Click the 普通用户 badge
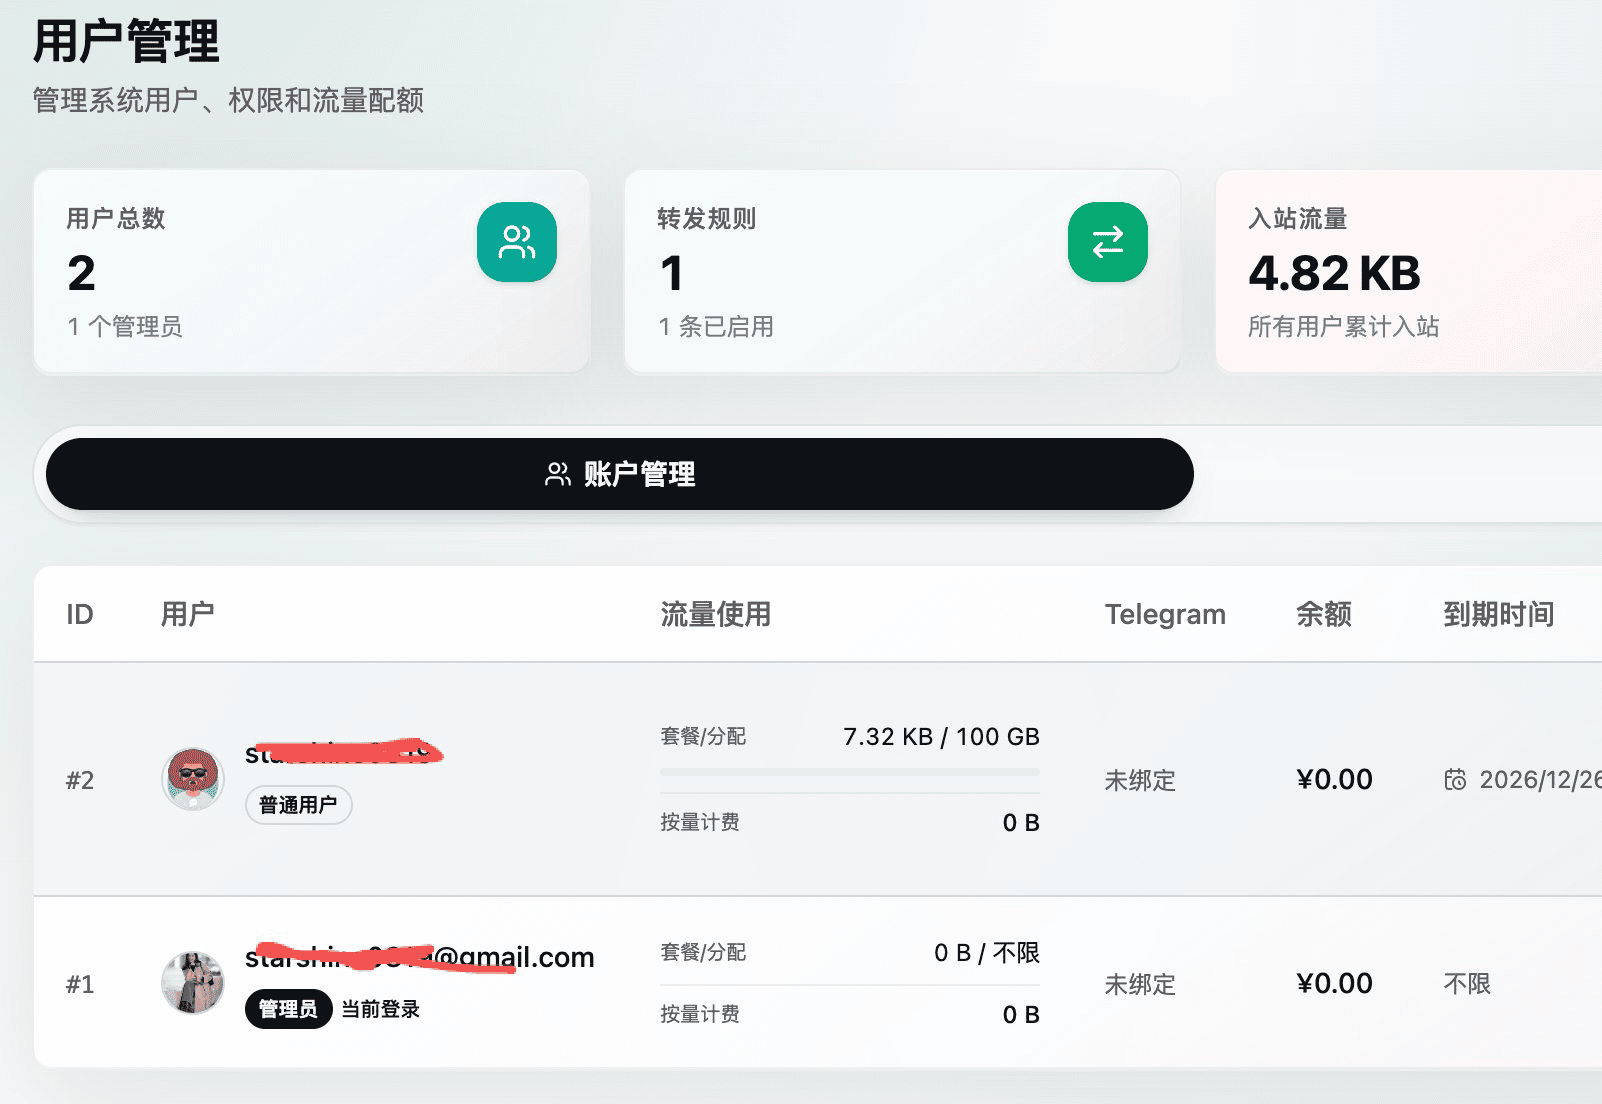The image size is (1602, 1104). click(298, 805)
